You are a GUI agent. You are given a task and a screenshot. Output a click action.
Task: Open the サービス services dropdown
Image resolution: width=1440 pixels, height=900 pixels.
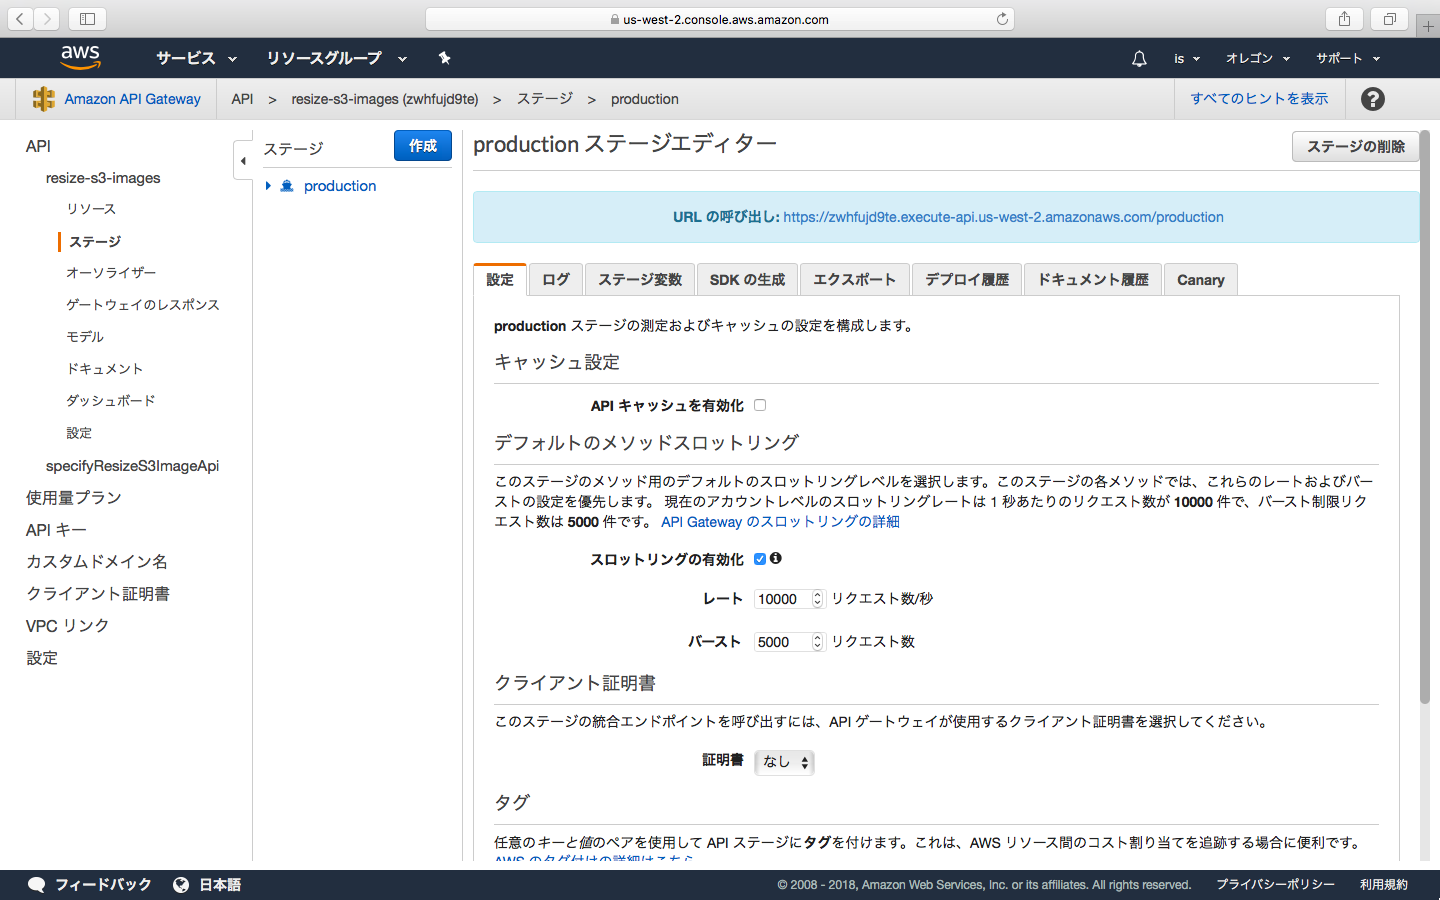[x=196, y=58]
